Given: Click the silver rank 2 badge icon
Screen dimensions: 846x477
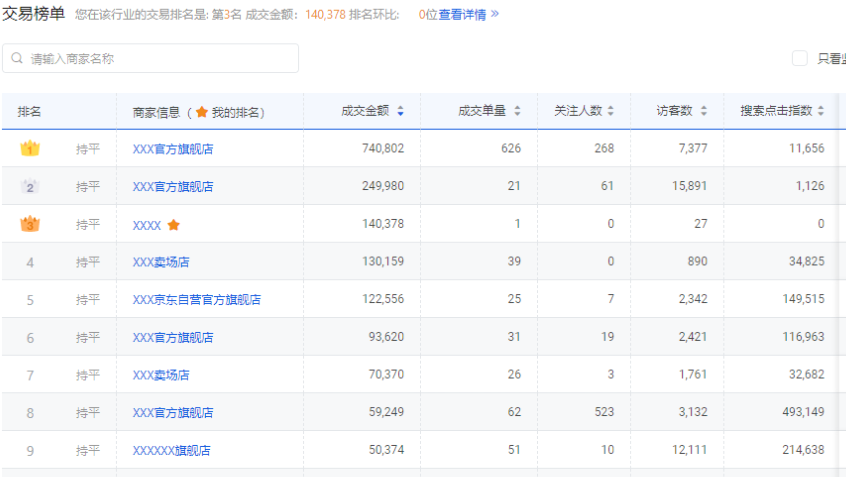Looking at the screenshot, I should pos(30,187).
